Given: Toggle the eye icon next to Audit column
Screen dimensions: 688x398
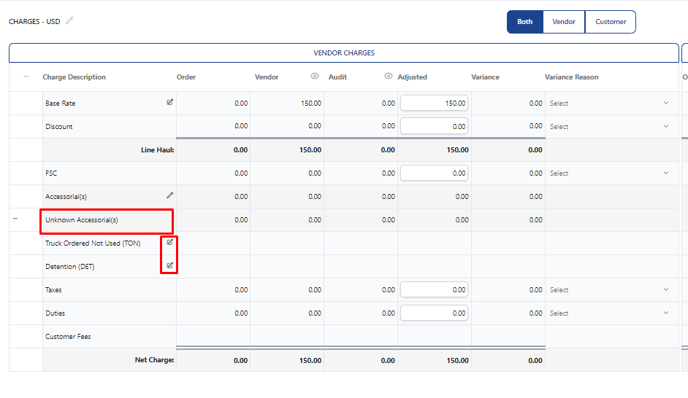Looking at the screenshot, I should pyautogui.click(x=388, y=76).
